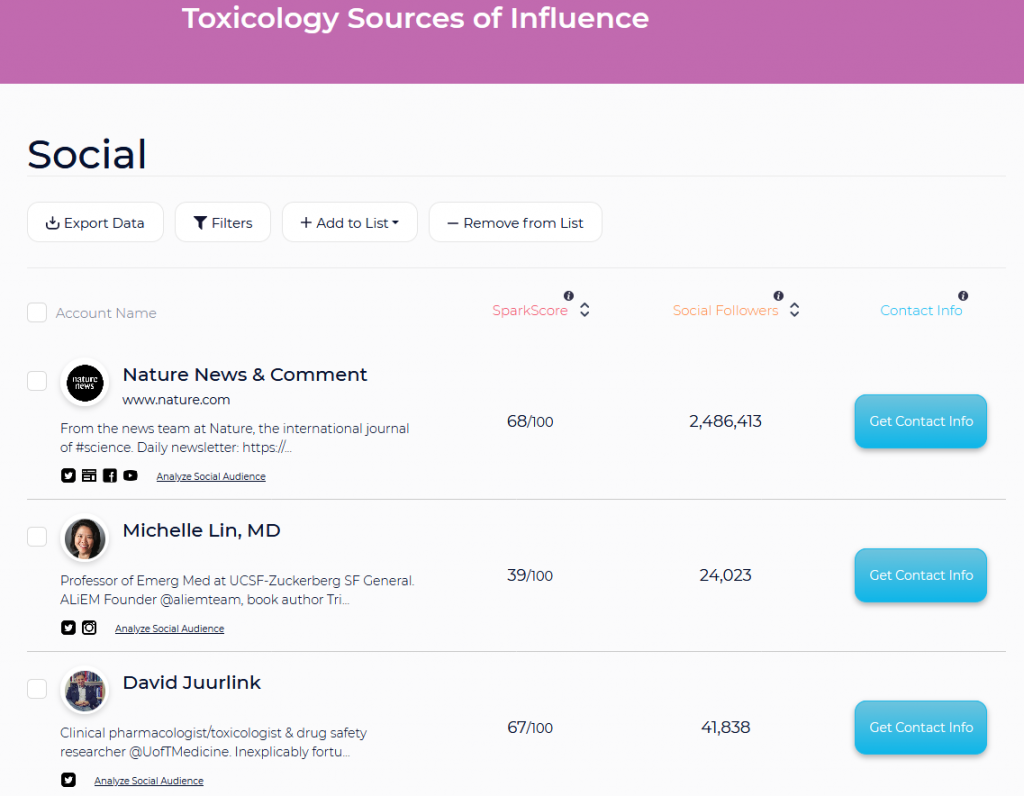Open the Add to List dropdown
The width and height of the screenshot is (1024, 796).
(350, 223)
